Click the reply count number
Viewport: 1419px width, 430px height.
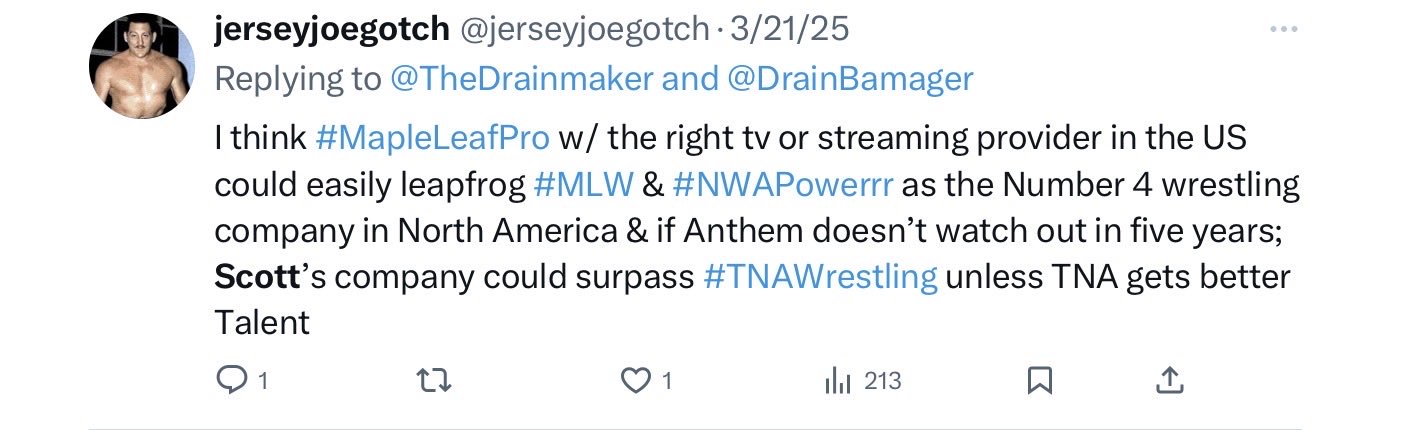(263, 381)
